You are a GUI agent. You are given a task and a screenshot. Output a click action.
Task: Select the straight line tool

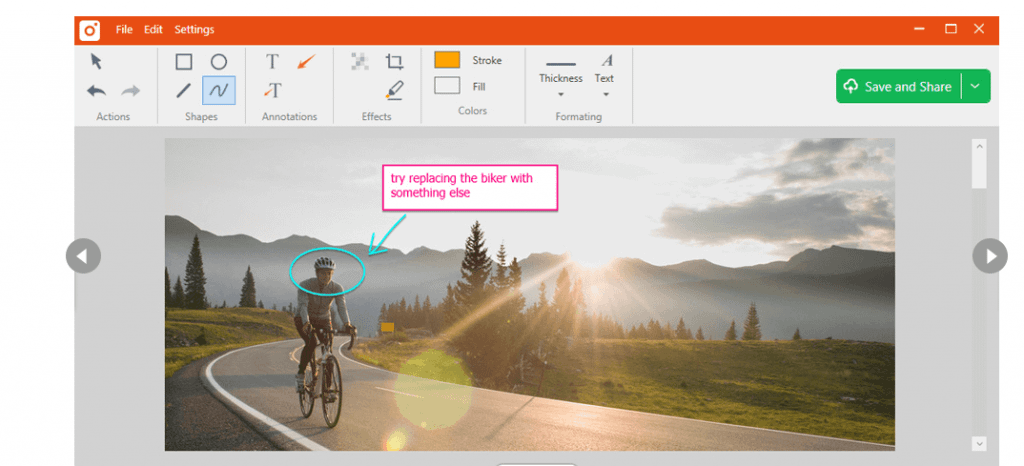[184, 91]
